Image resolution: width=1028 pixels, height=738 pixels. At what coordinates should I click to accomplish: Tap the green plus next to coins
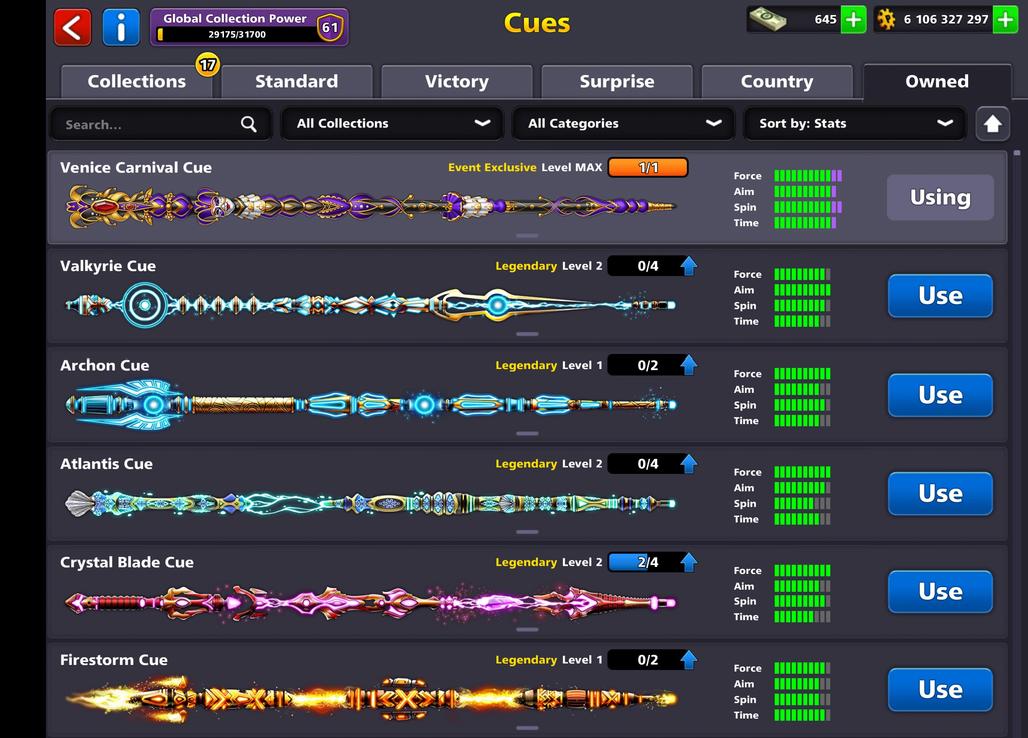1005,20
